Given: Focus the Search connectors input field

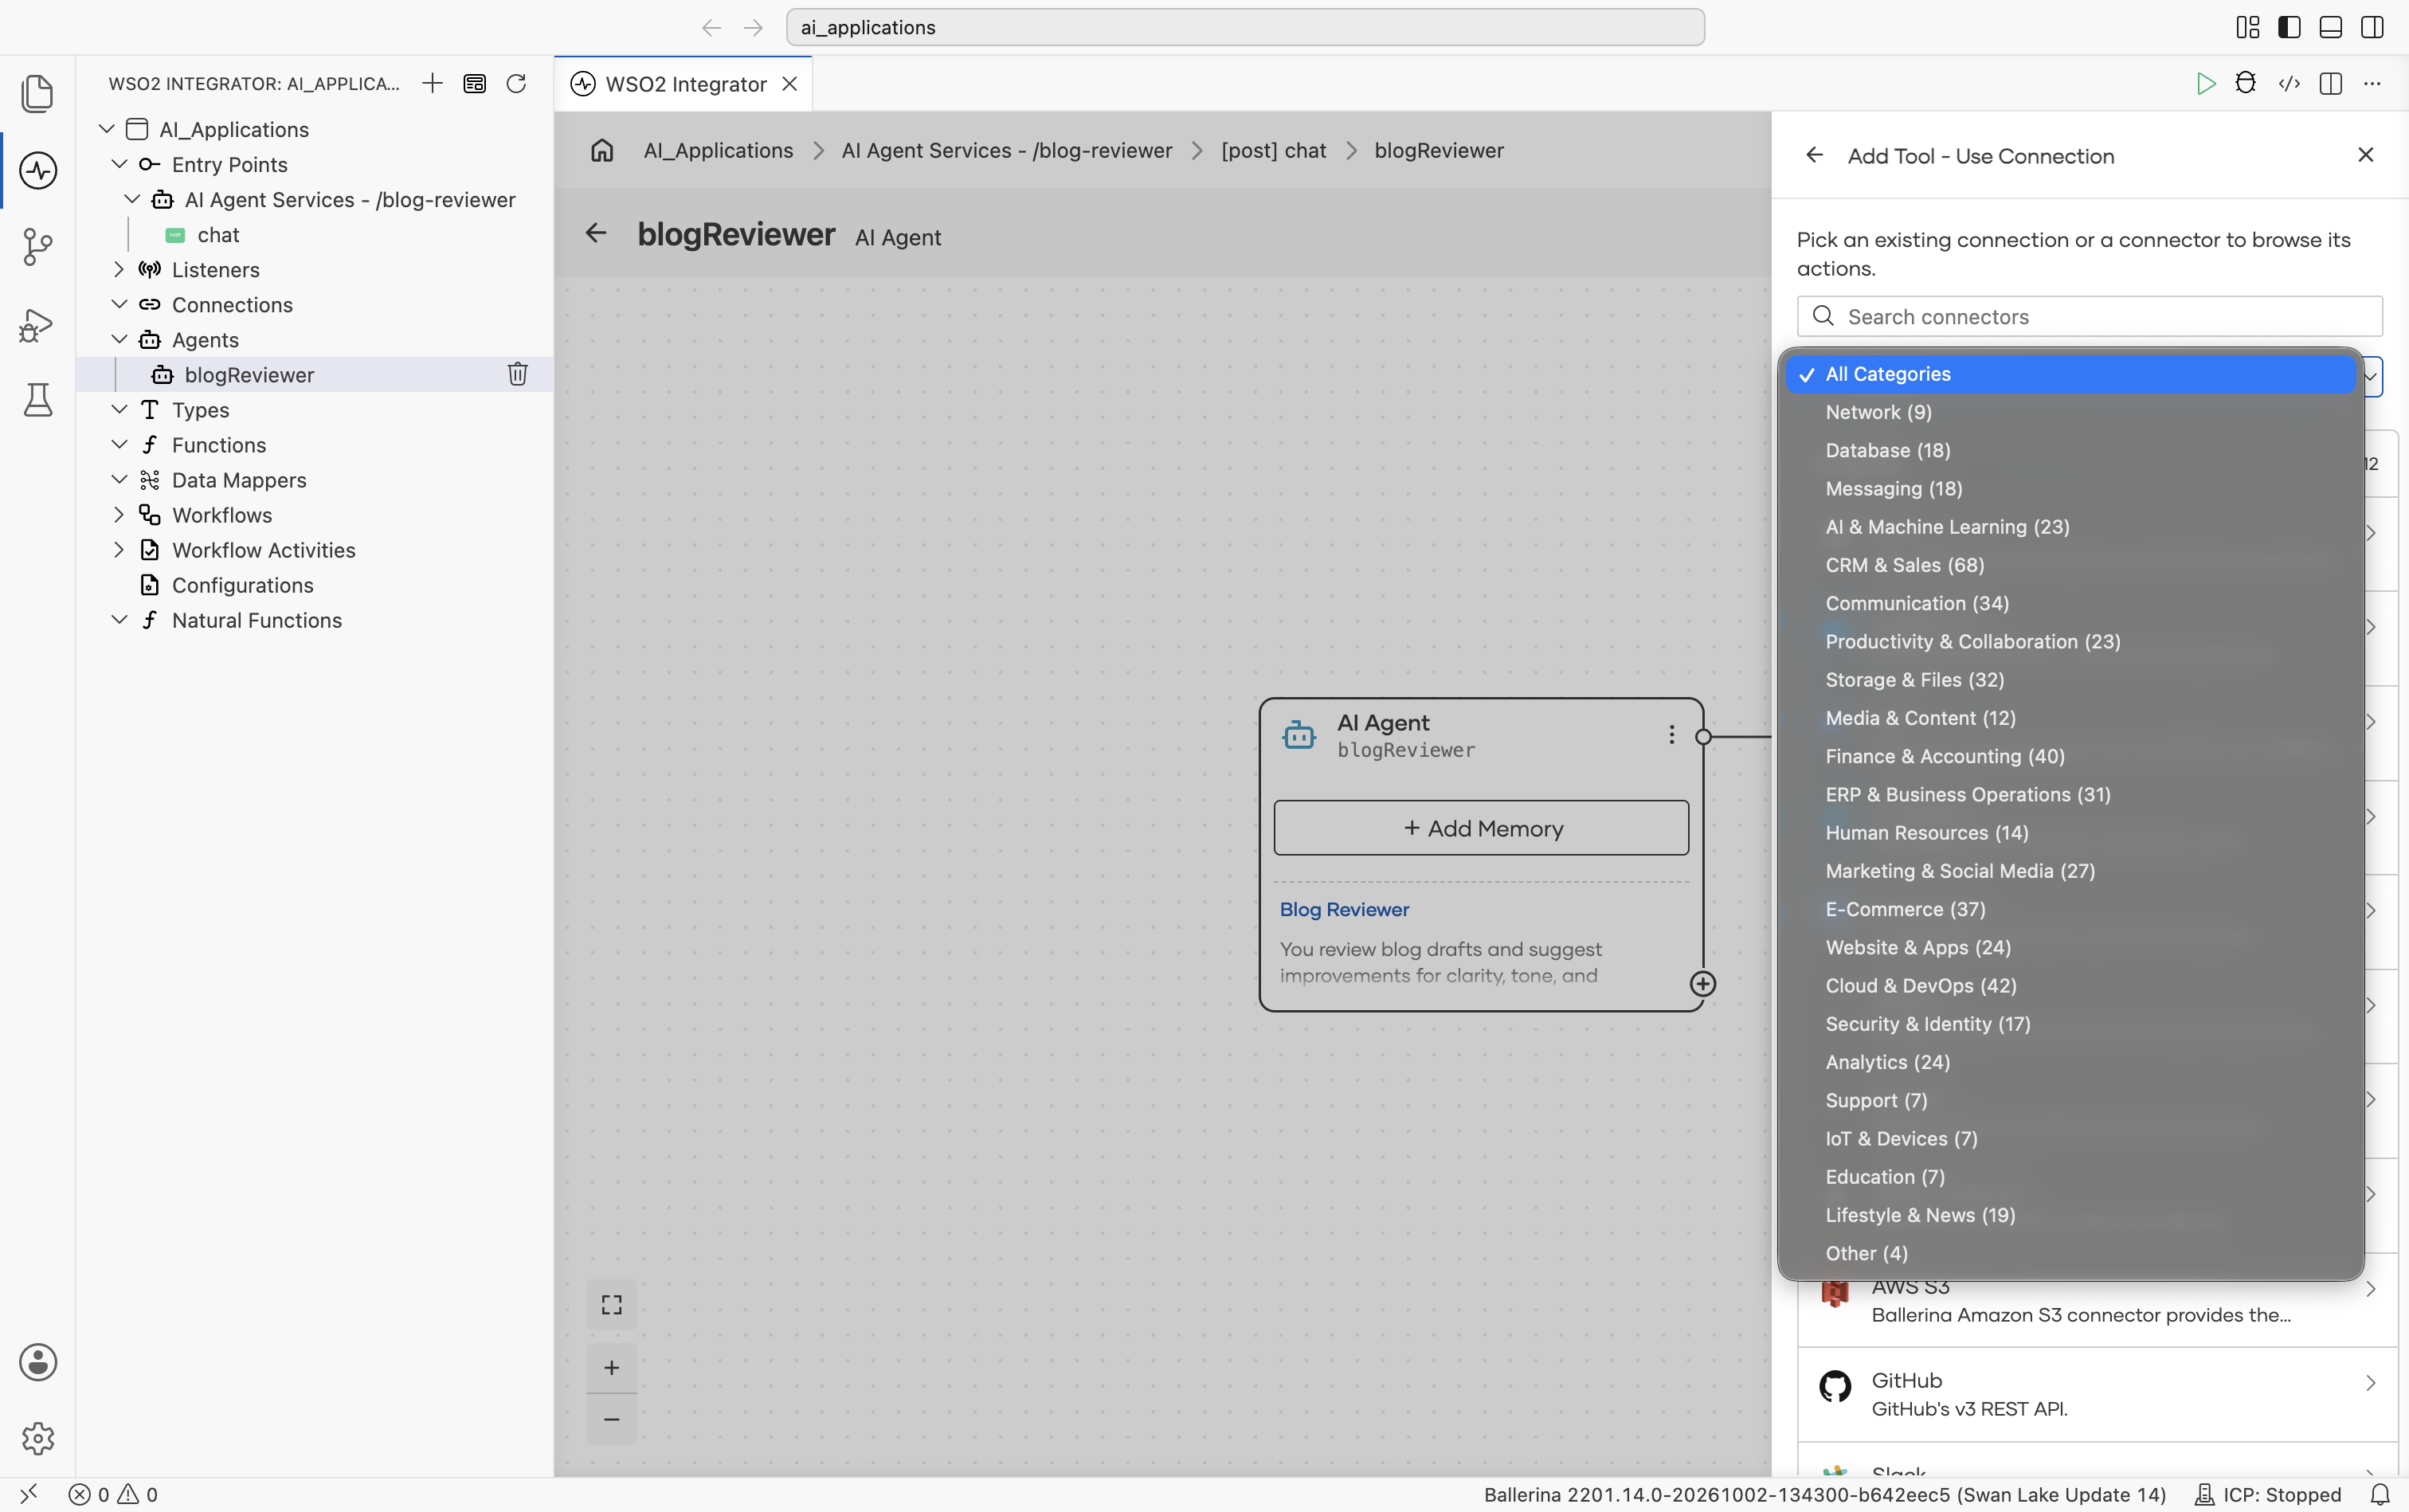Looking at the screenshot, I should coord(2089,316).
